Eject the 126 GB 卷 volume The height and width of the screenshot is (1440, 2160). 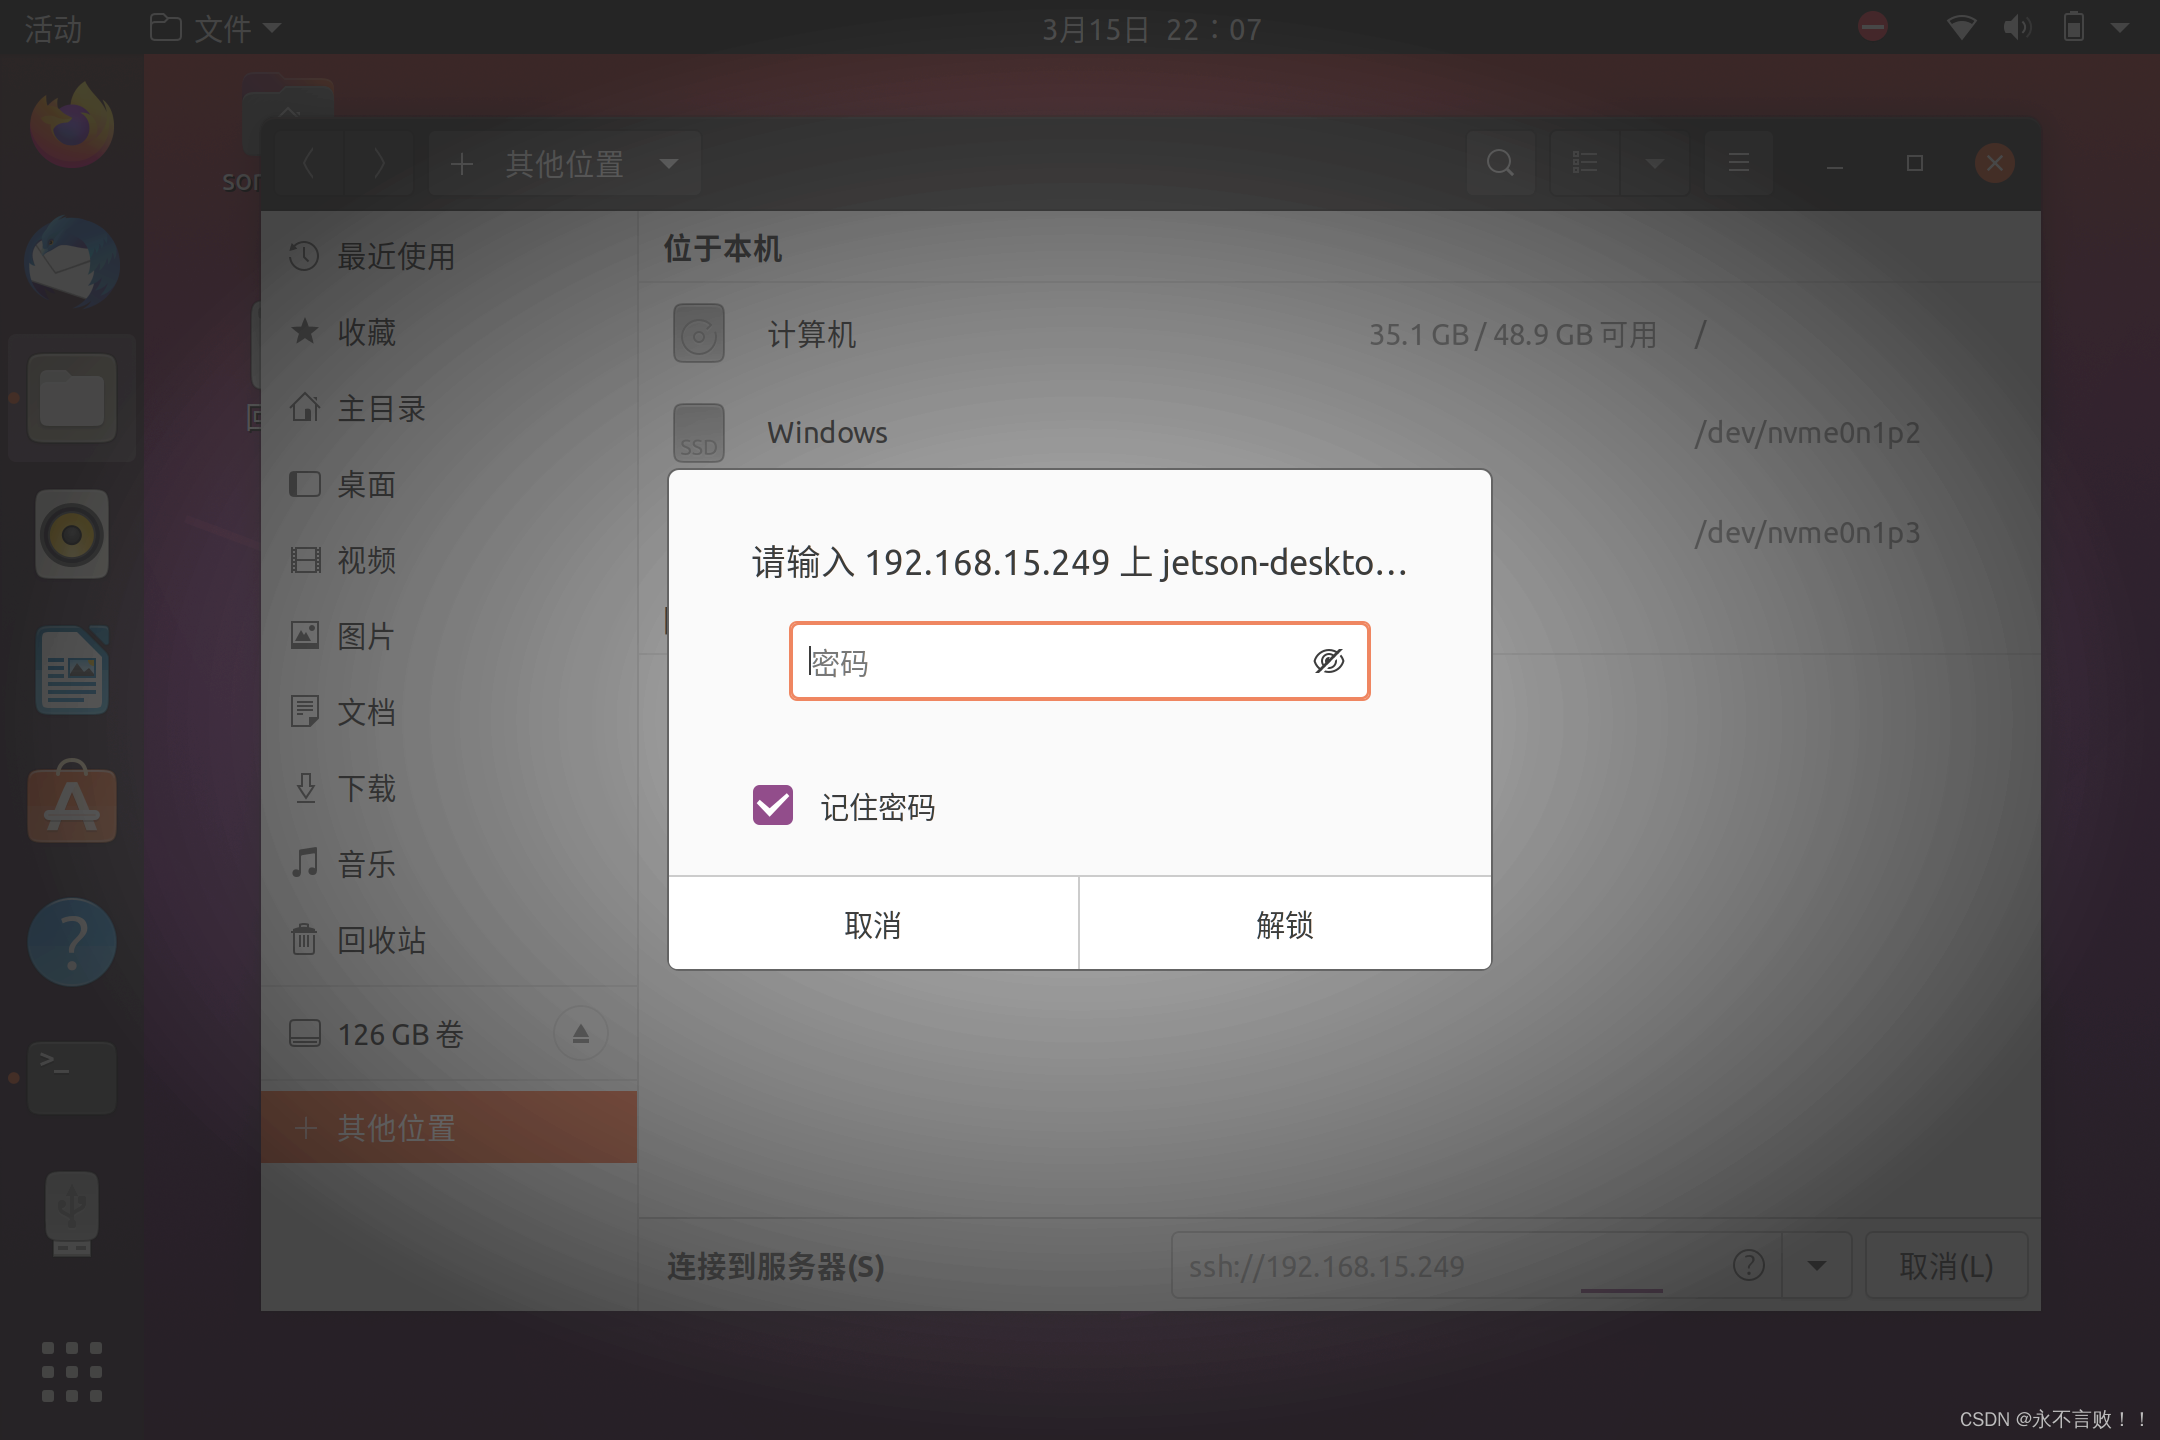pos(581,1034)
